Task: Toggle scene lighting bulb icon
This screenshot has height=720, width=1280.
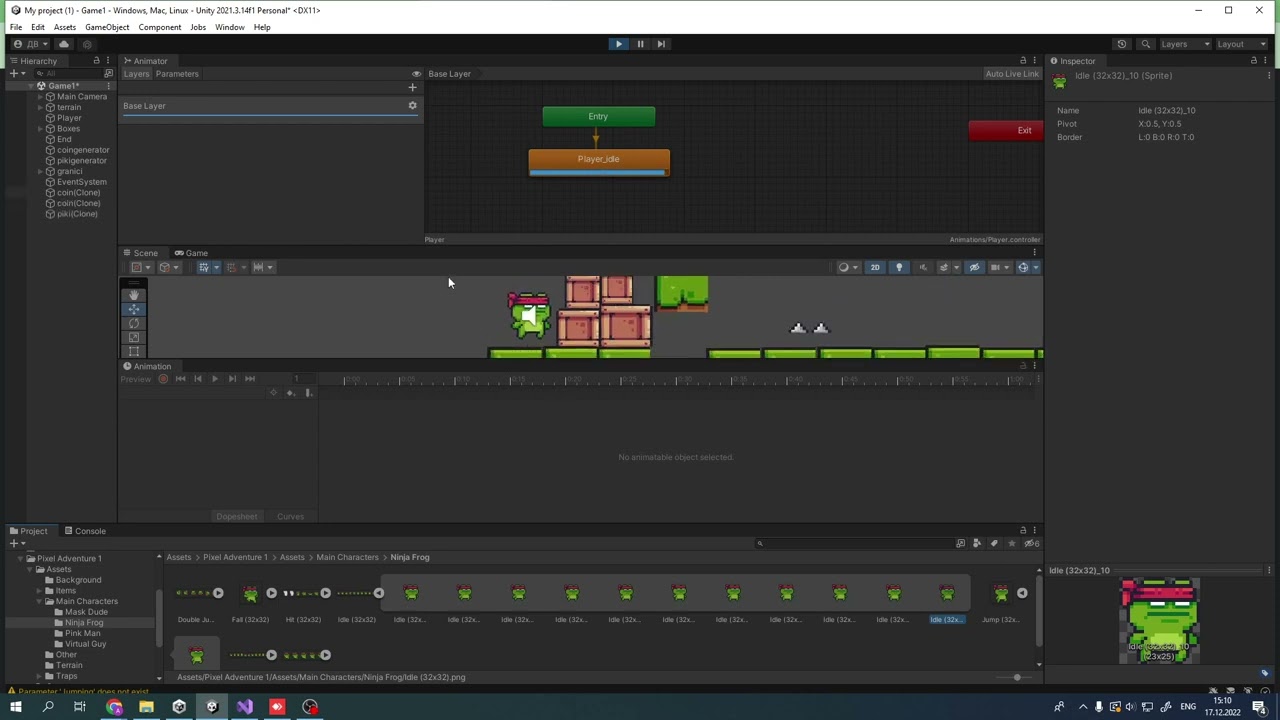Action: (x=899, y=267)
